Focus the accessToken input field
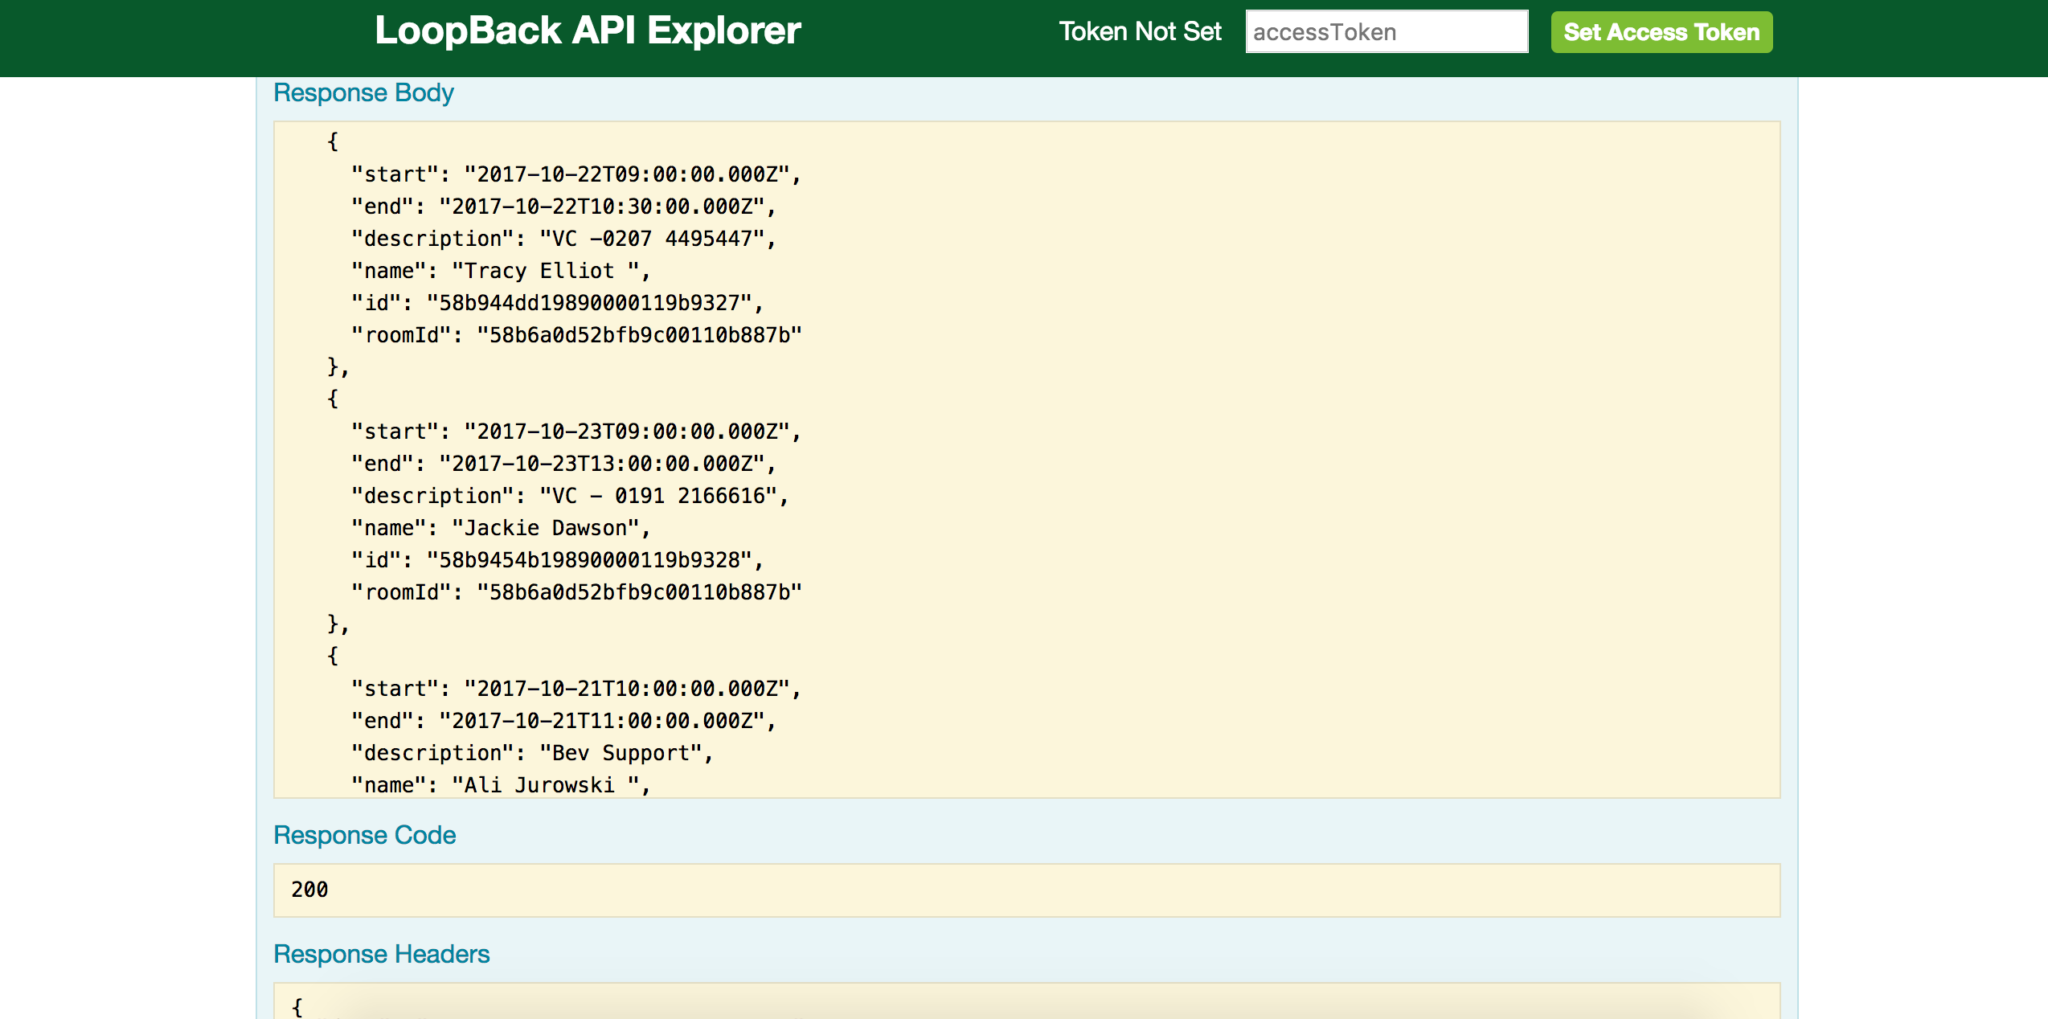The image size is (2048, 1019). [1386, 32]
